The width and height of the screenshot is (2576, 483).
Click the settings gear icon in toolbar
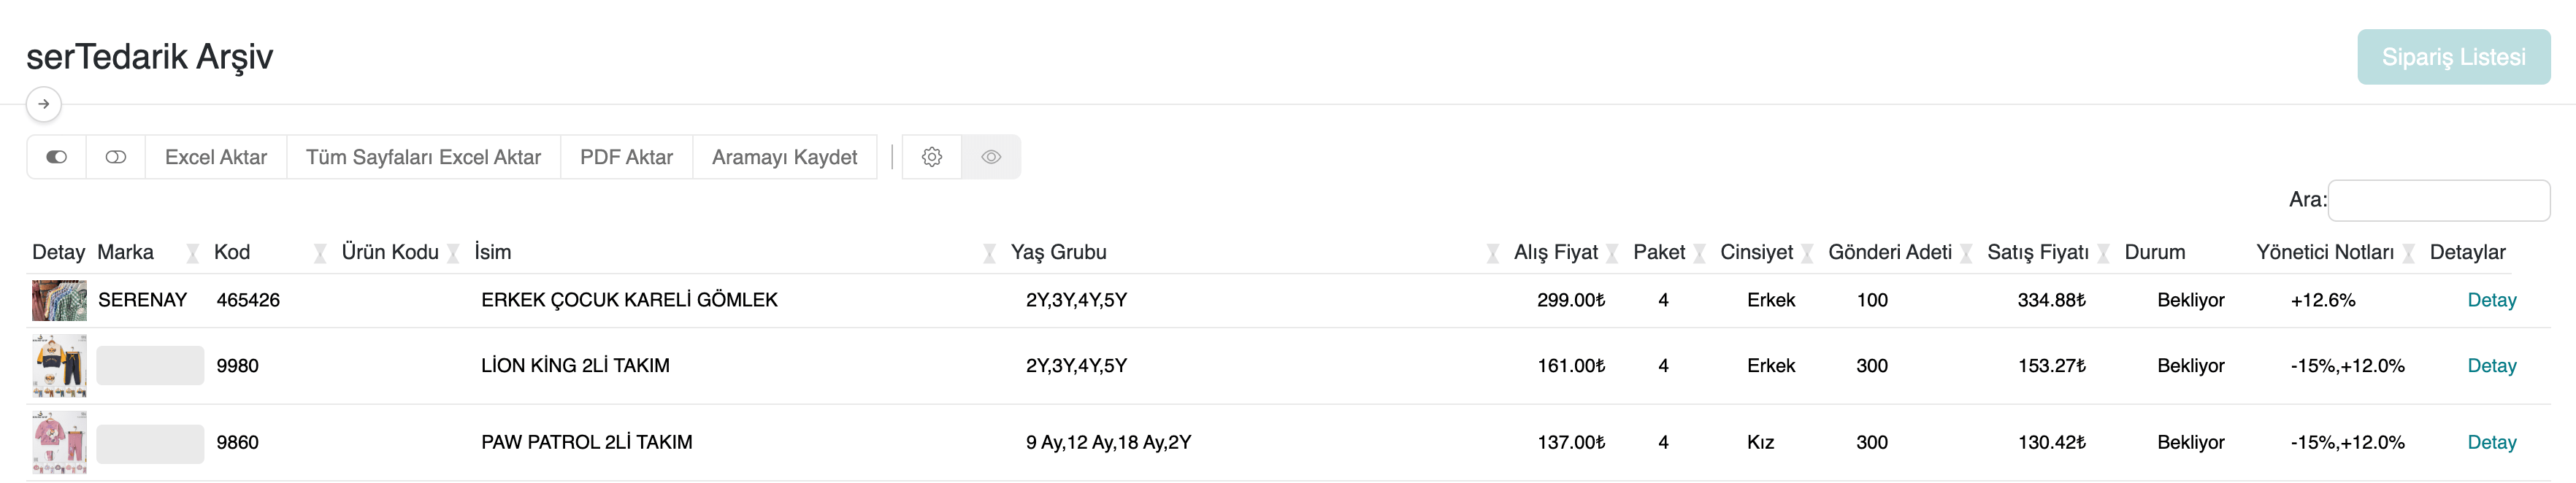931,157
